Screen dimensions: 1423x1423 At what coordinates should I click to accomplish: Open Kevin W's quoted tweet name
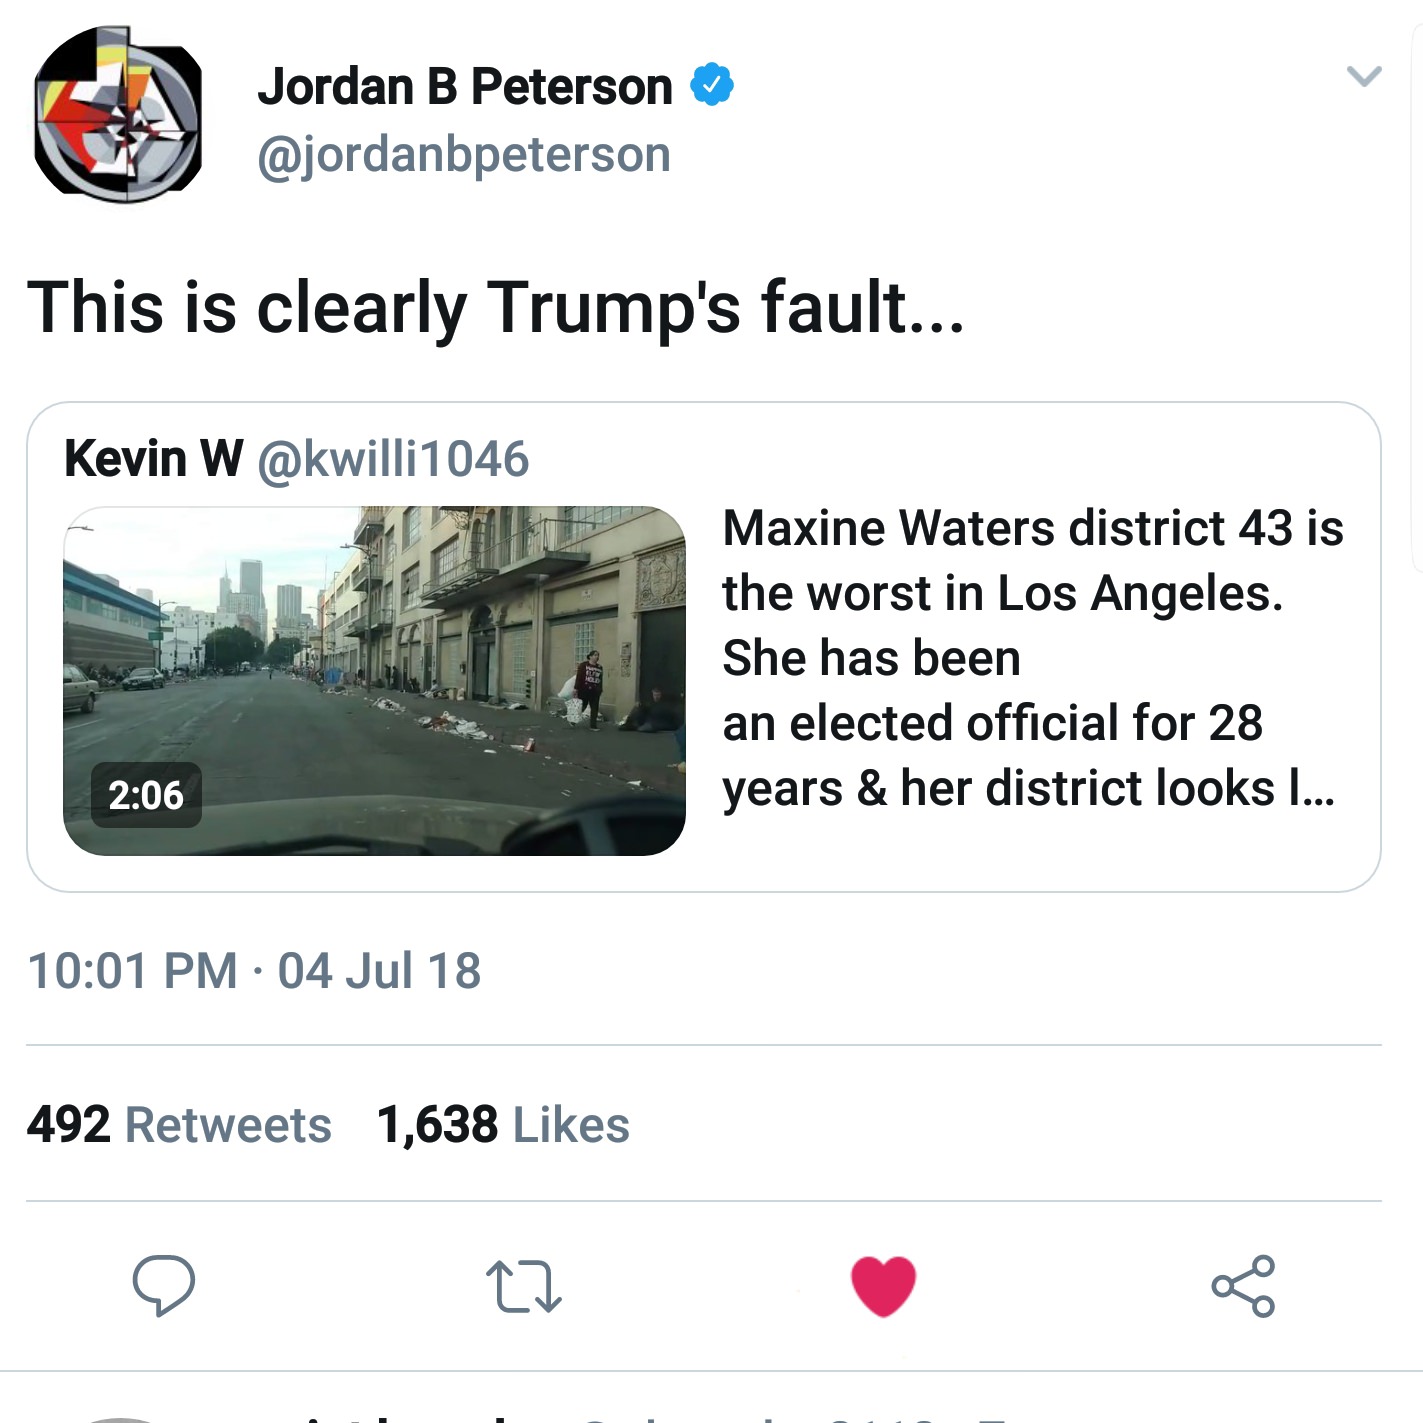coord(153,459)
